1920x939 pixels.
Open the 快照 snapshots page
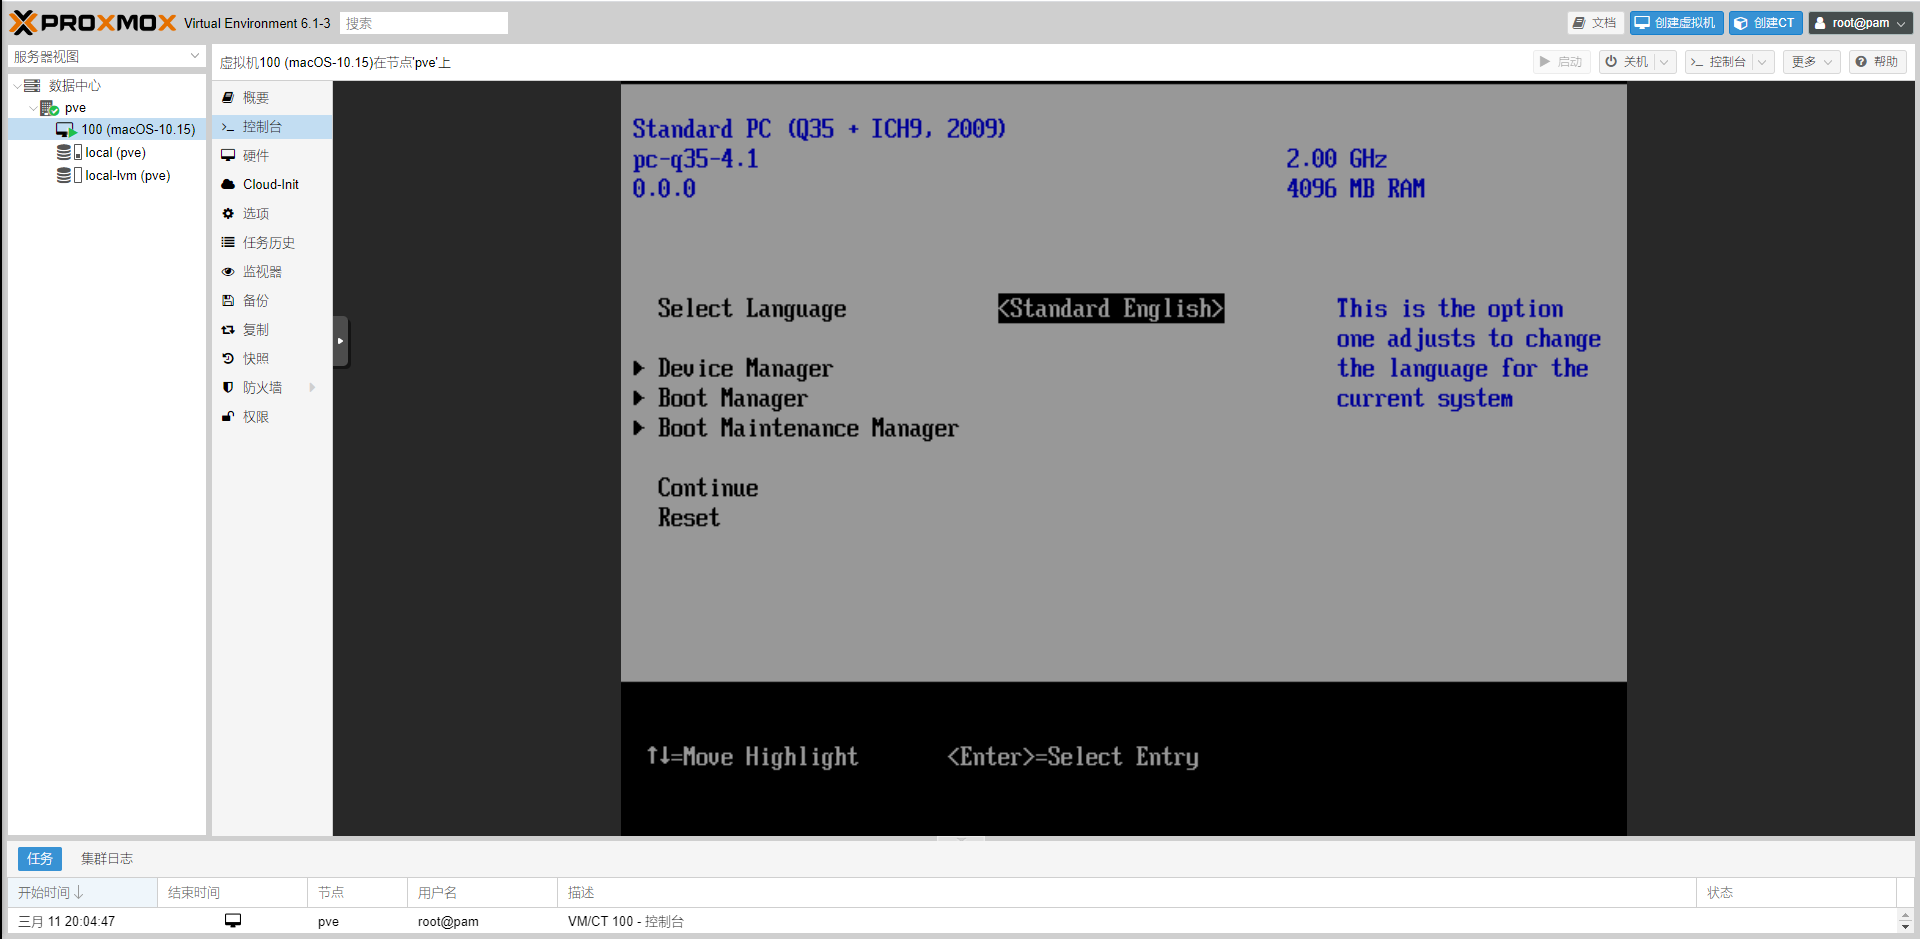pos(255,359)
